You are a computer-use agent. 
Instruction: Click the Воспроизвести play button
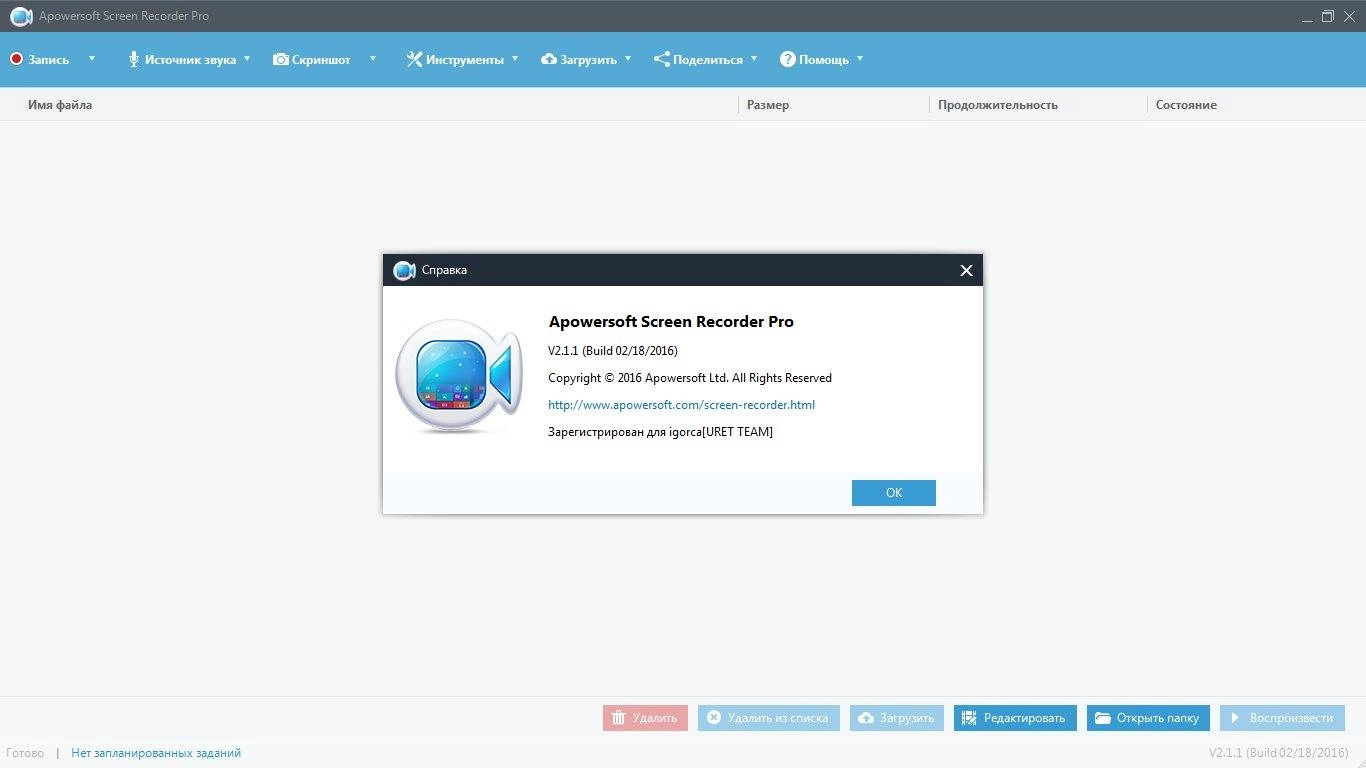pos(1282,718)
